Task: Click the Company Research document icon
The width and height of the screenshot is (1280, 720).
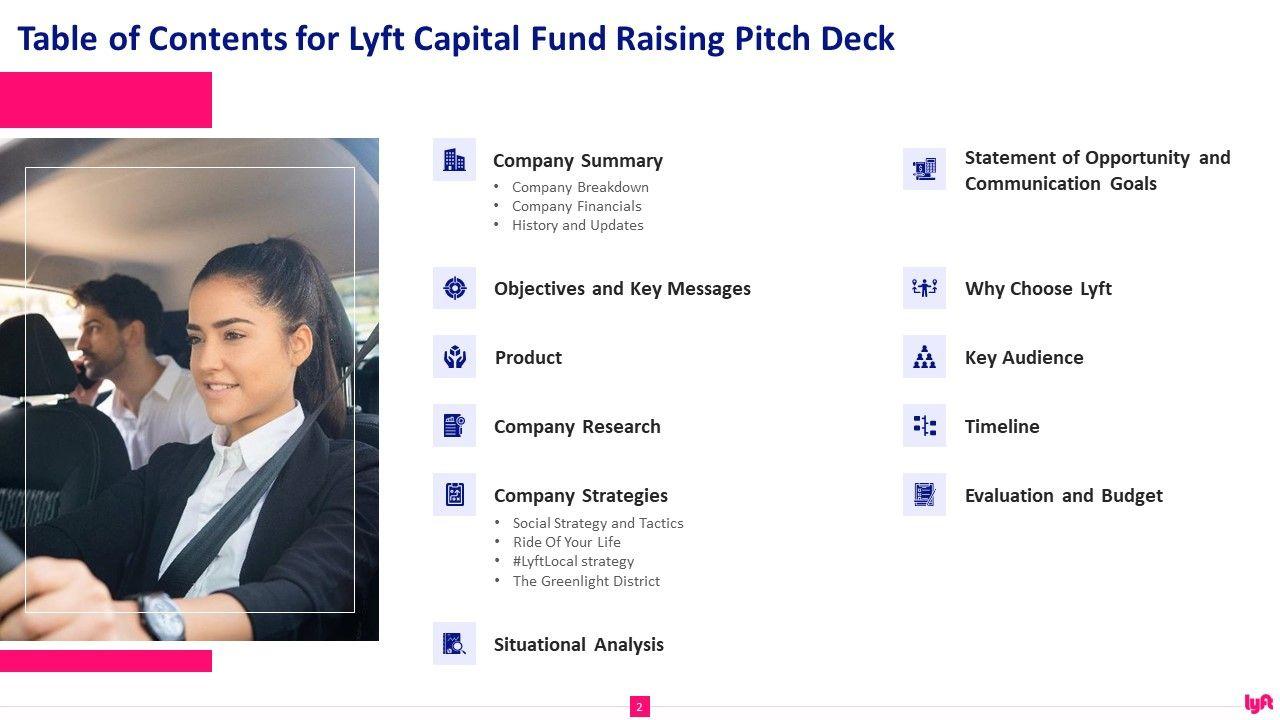Action: pyautogui.click(x=454, y=426)
